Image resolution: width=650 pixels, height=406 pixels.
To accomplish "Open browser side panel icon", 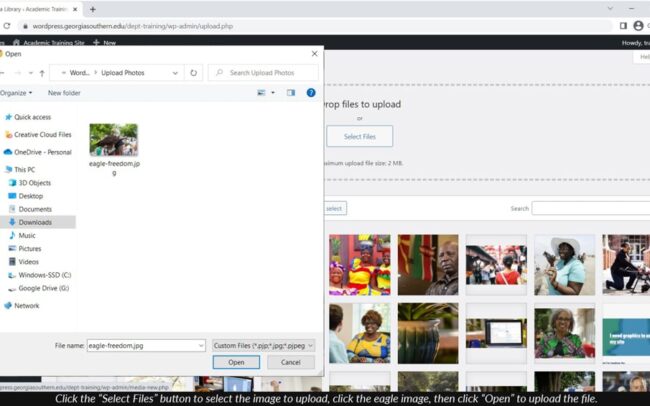I will coord(623,26).
